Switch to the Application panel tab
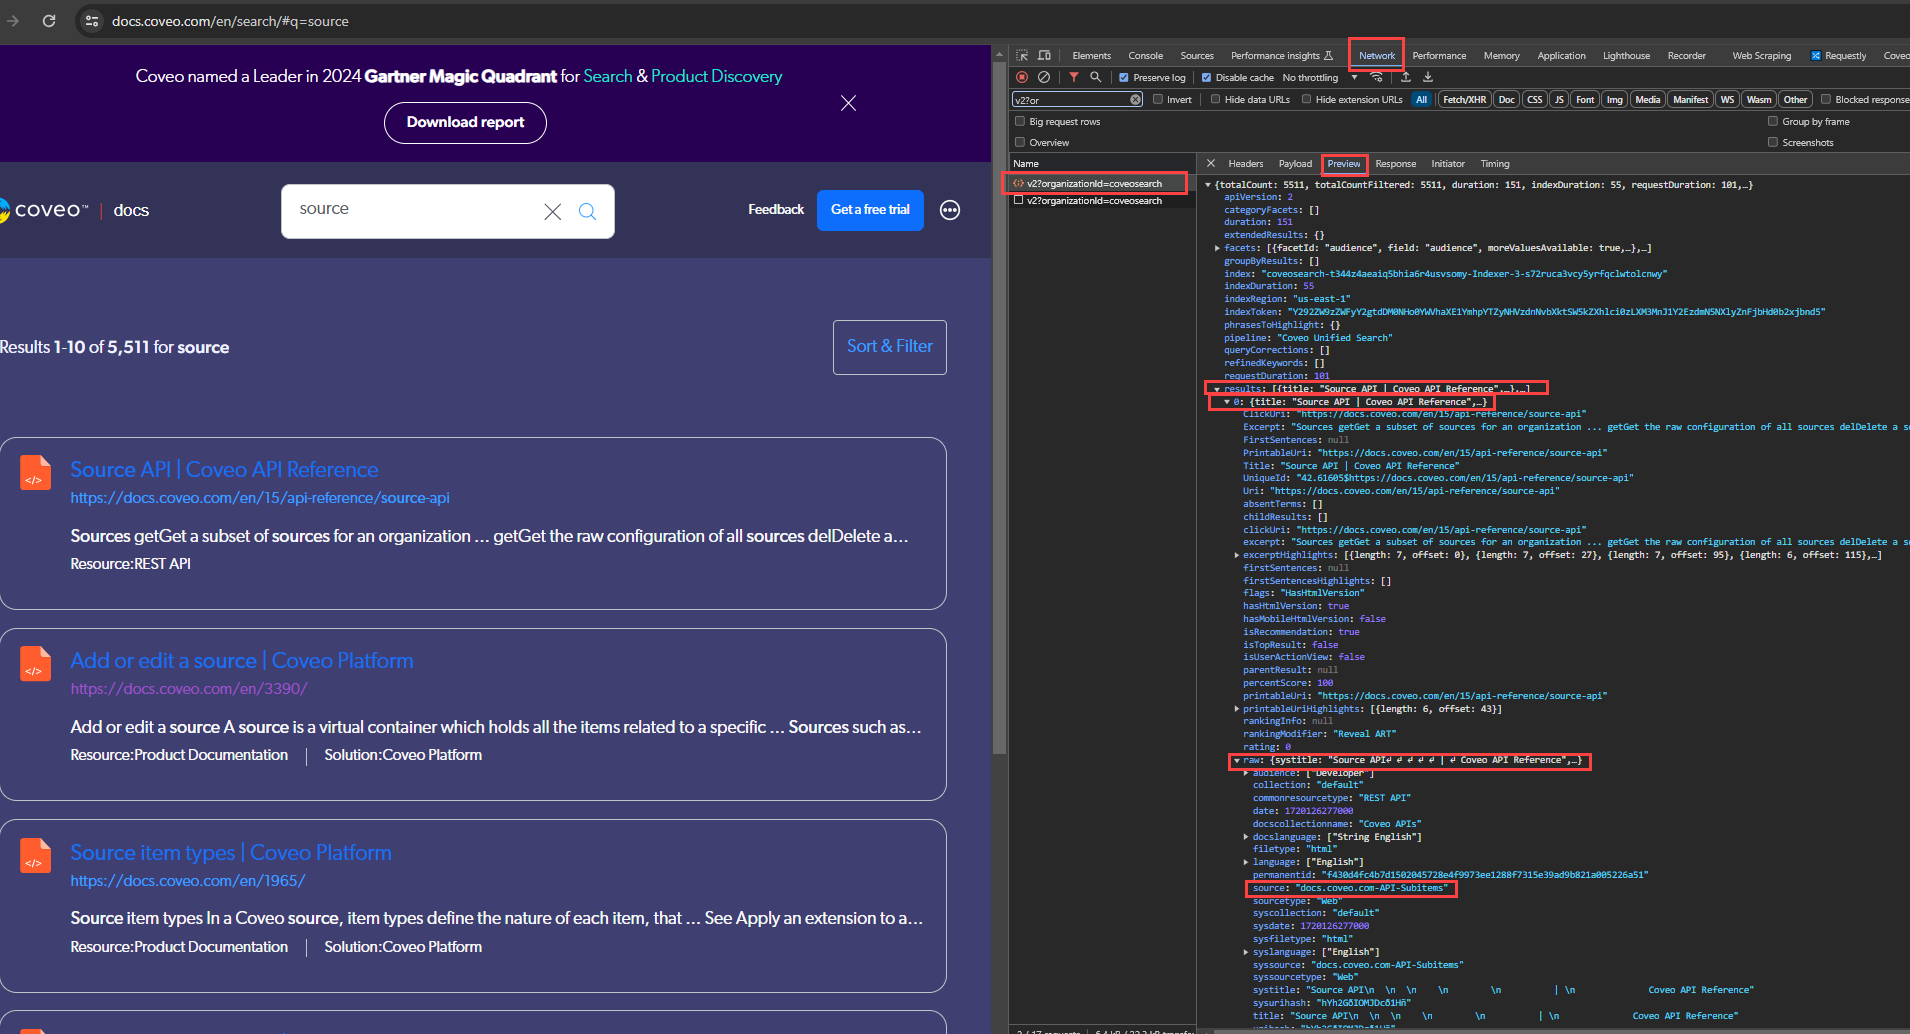 tap(1561, 56)
